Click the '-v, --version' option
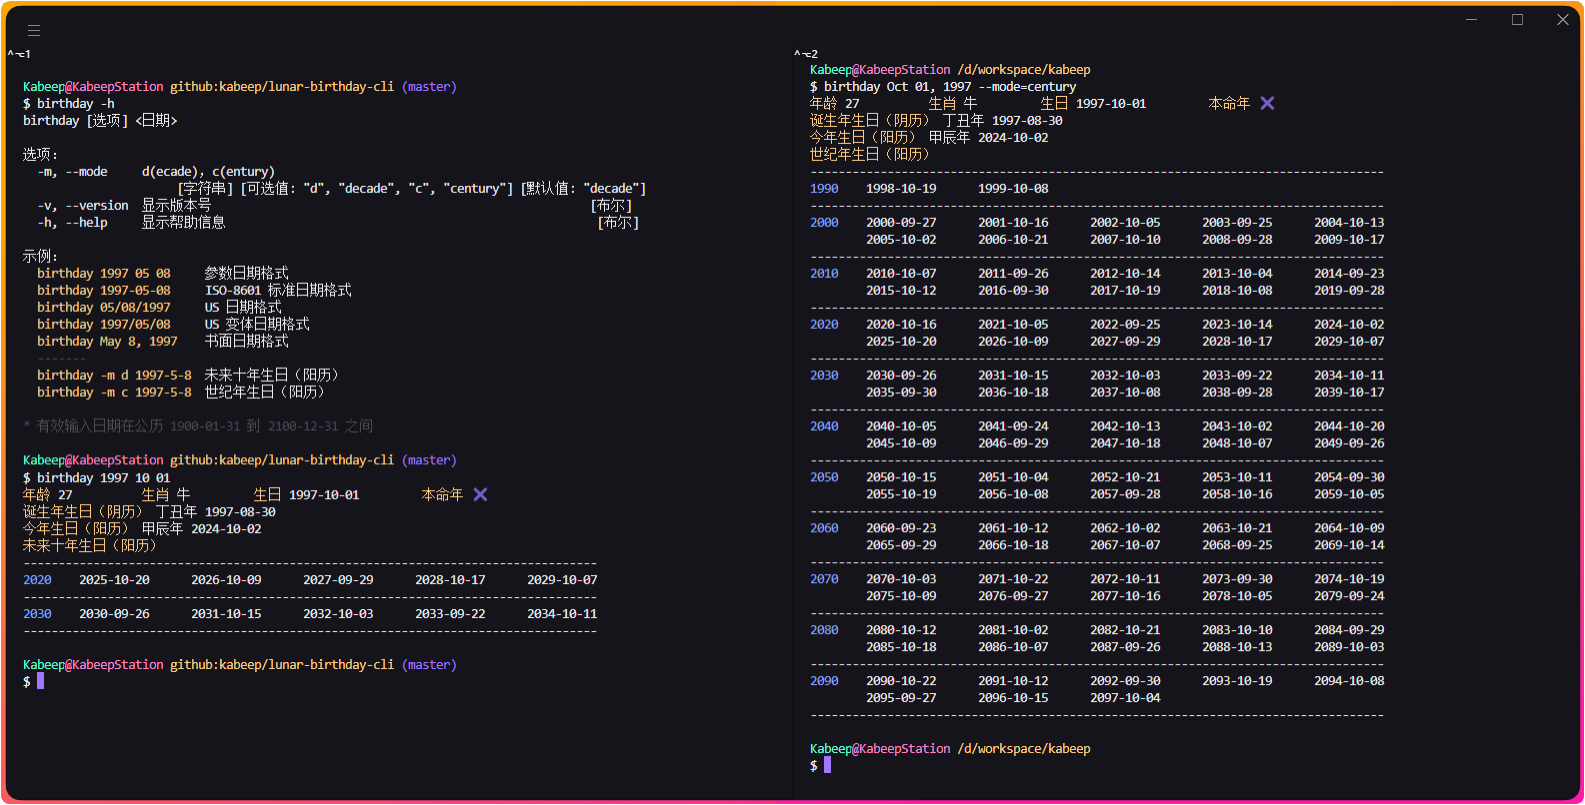 83,206
